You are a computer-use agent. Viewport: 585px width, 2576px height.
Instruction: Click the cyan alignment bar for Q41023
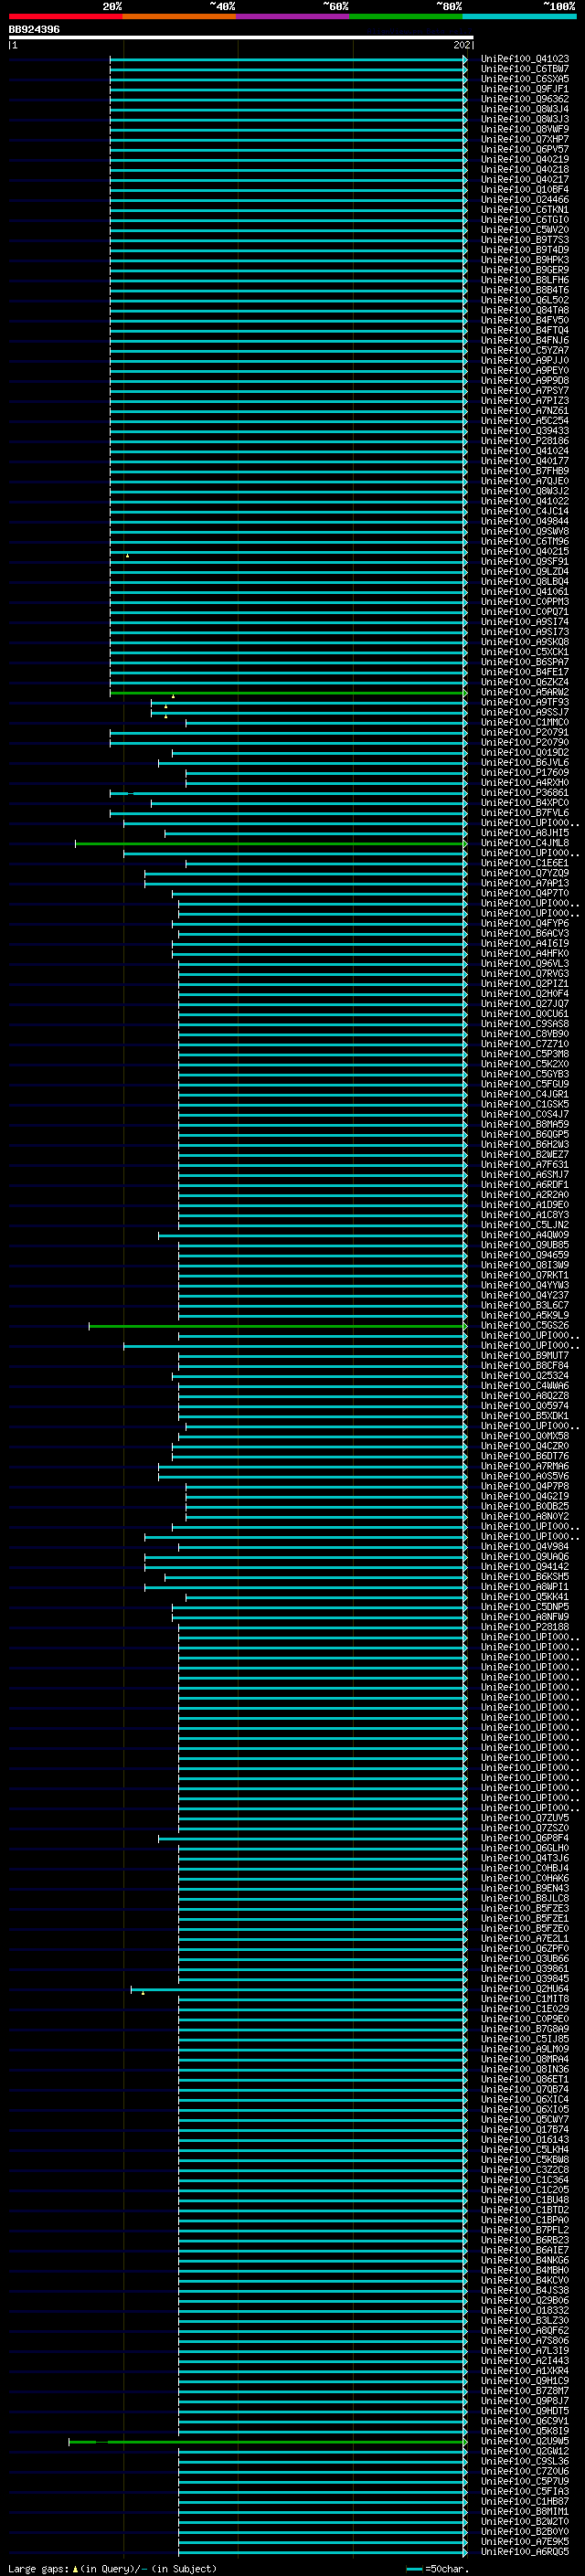[x=288, y=60]
